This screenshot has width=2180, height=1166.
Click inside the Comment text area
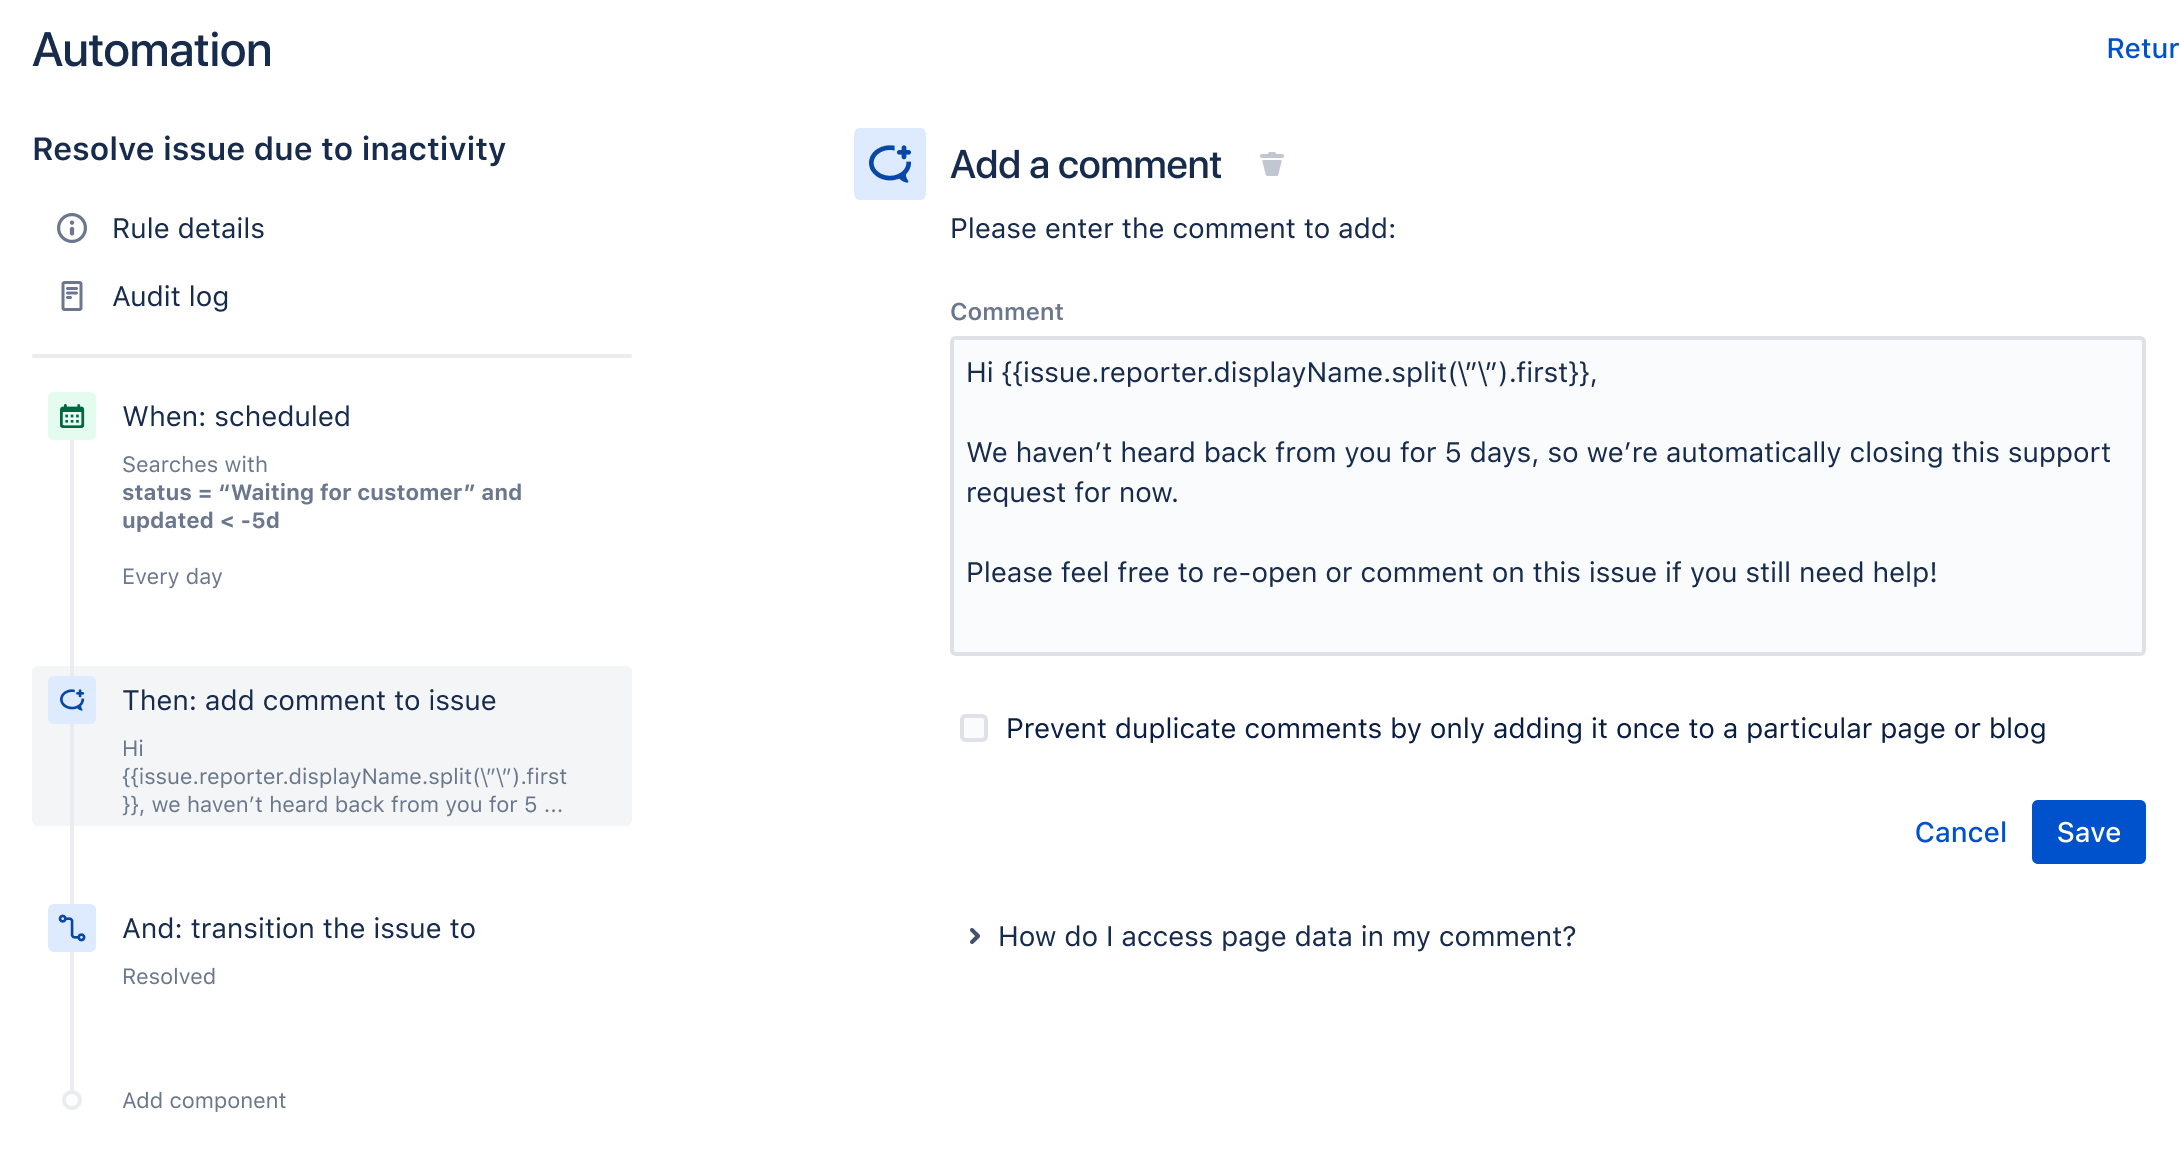click(1547, 496)
